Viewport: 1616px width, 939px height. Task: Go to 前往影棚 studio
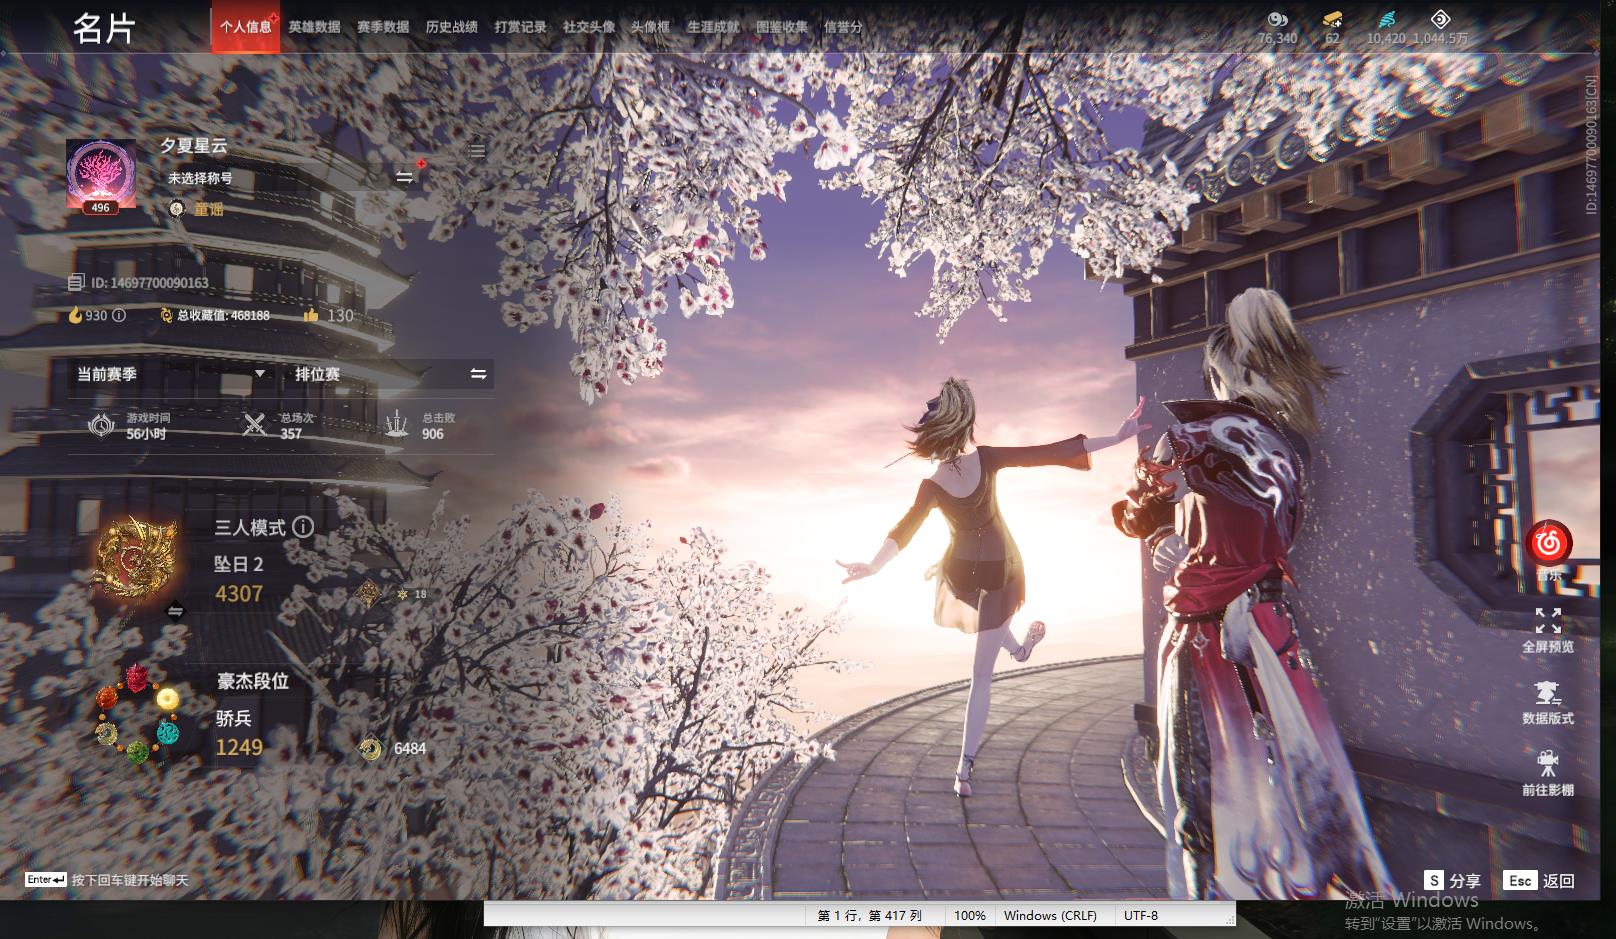[1548, 774]
